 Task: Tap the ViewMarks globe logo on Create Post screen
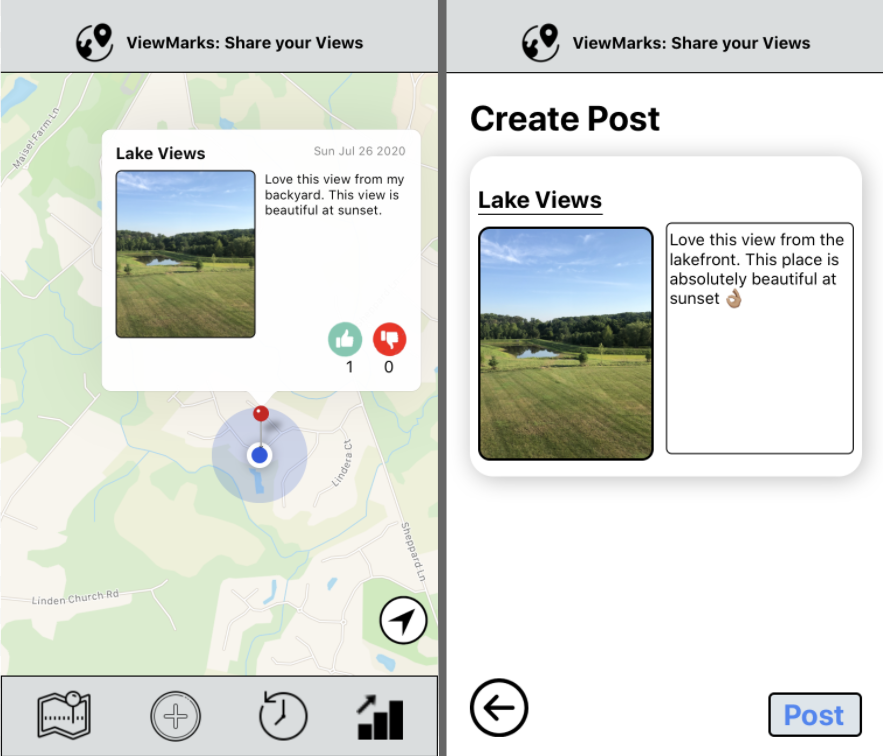541,42
